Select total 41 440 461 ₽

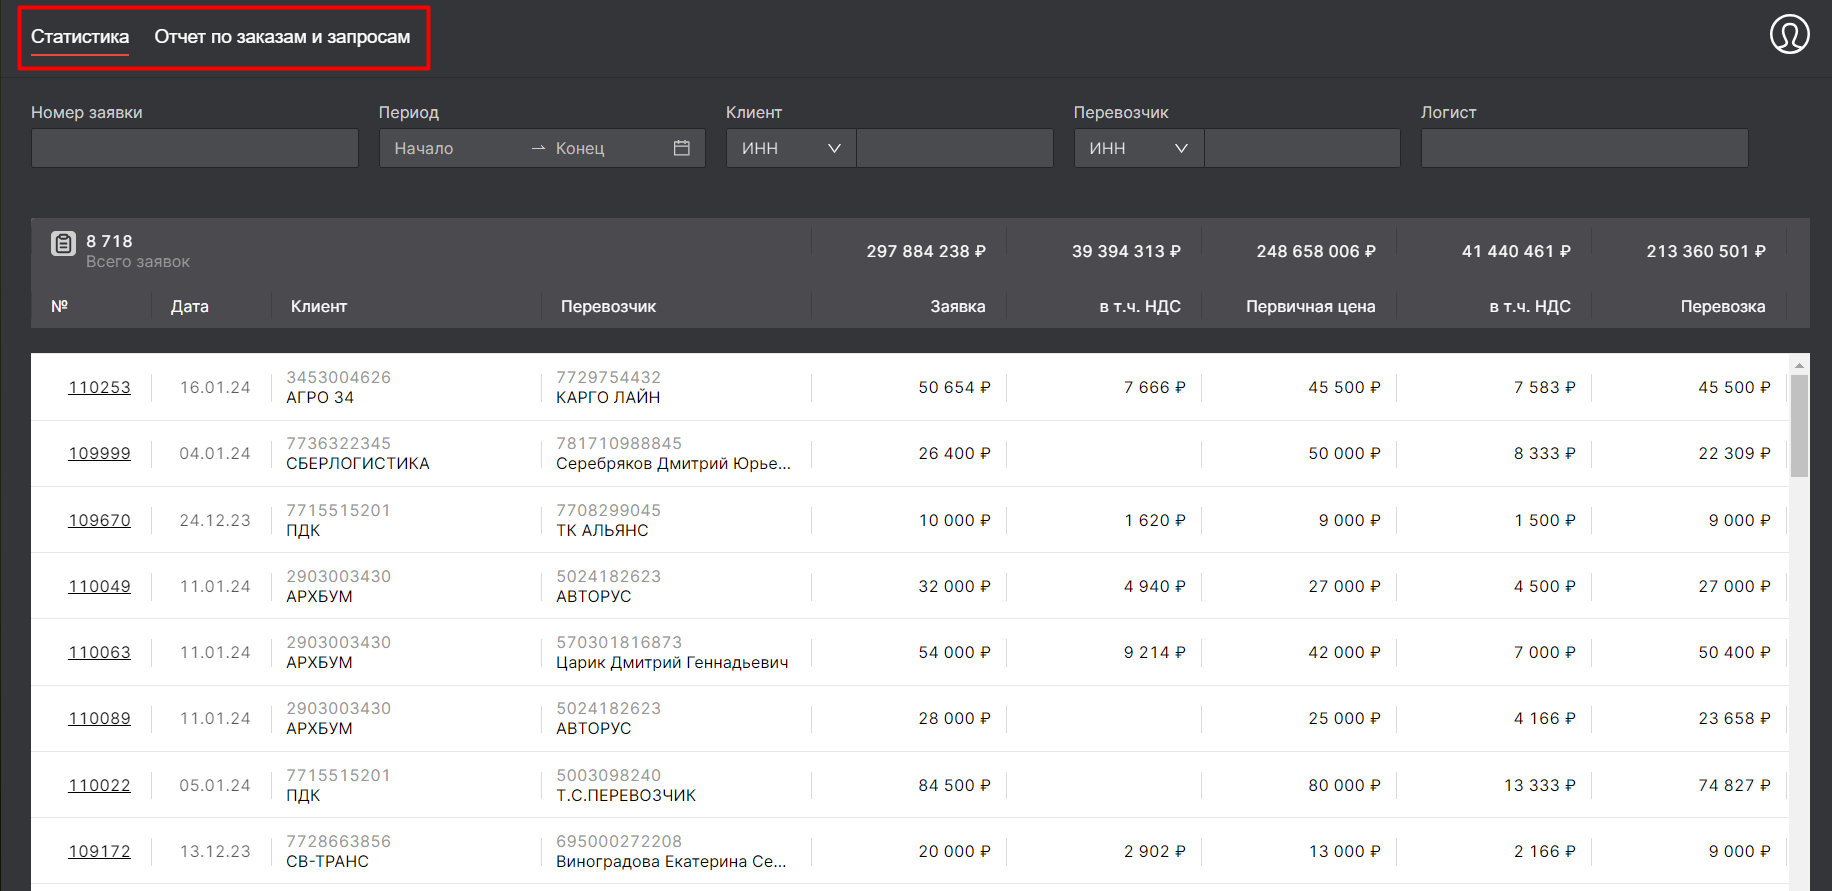coord(1516,251)
